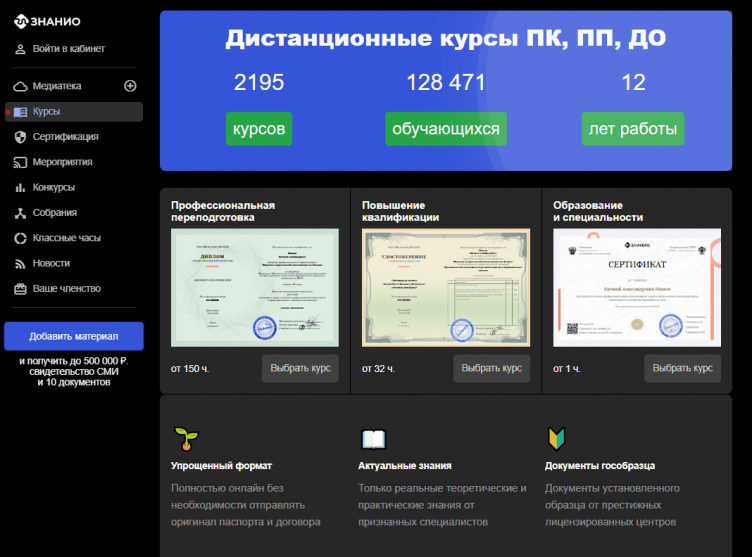The width and height of the screenshot is (752, 557).
Task: Open Мероприятия in the sidebar
Action: pyautogui.click(x=62, y=162)
